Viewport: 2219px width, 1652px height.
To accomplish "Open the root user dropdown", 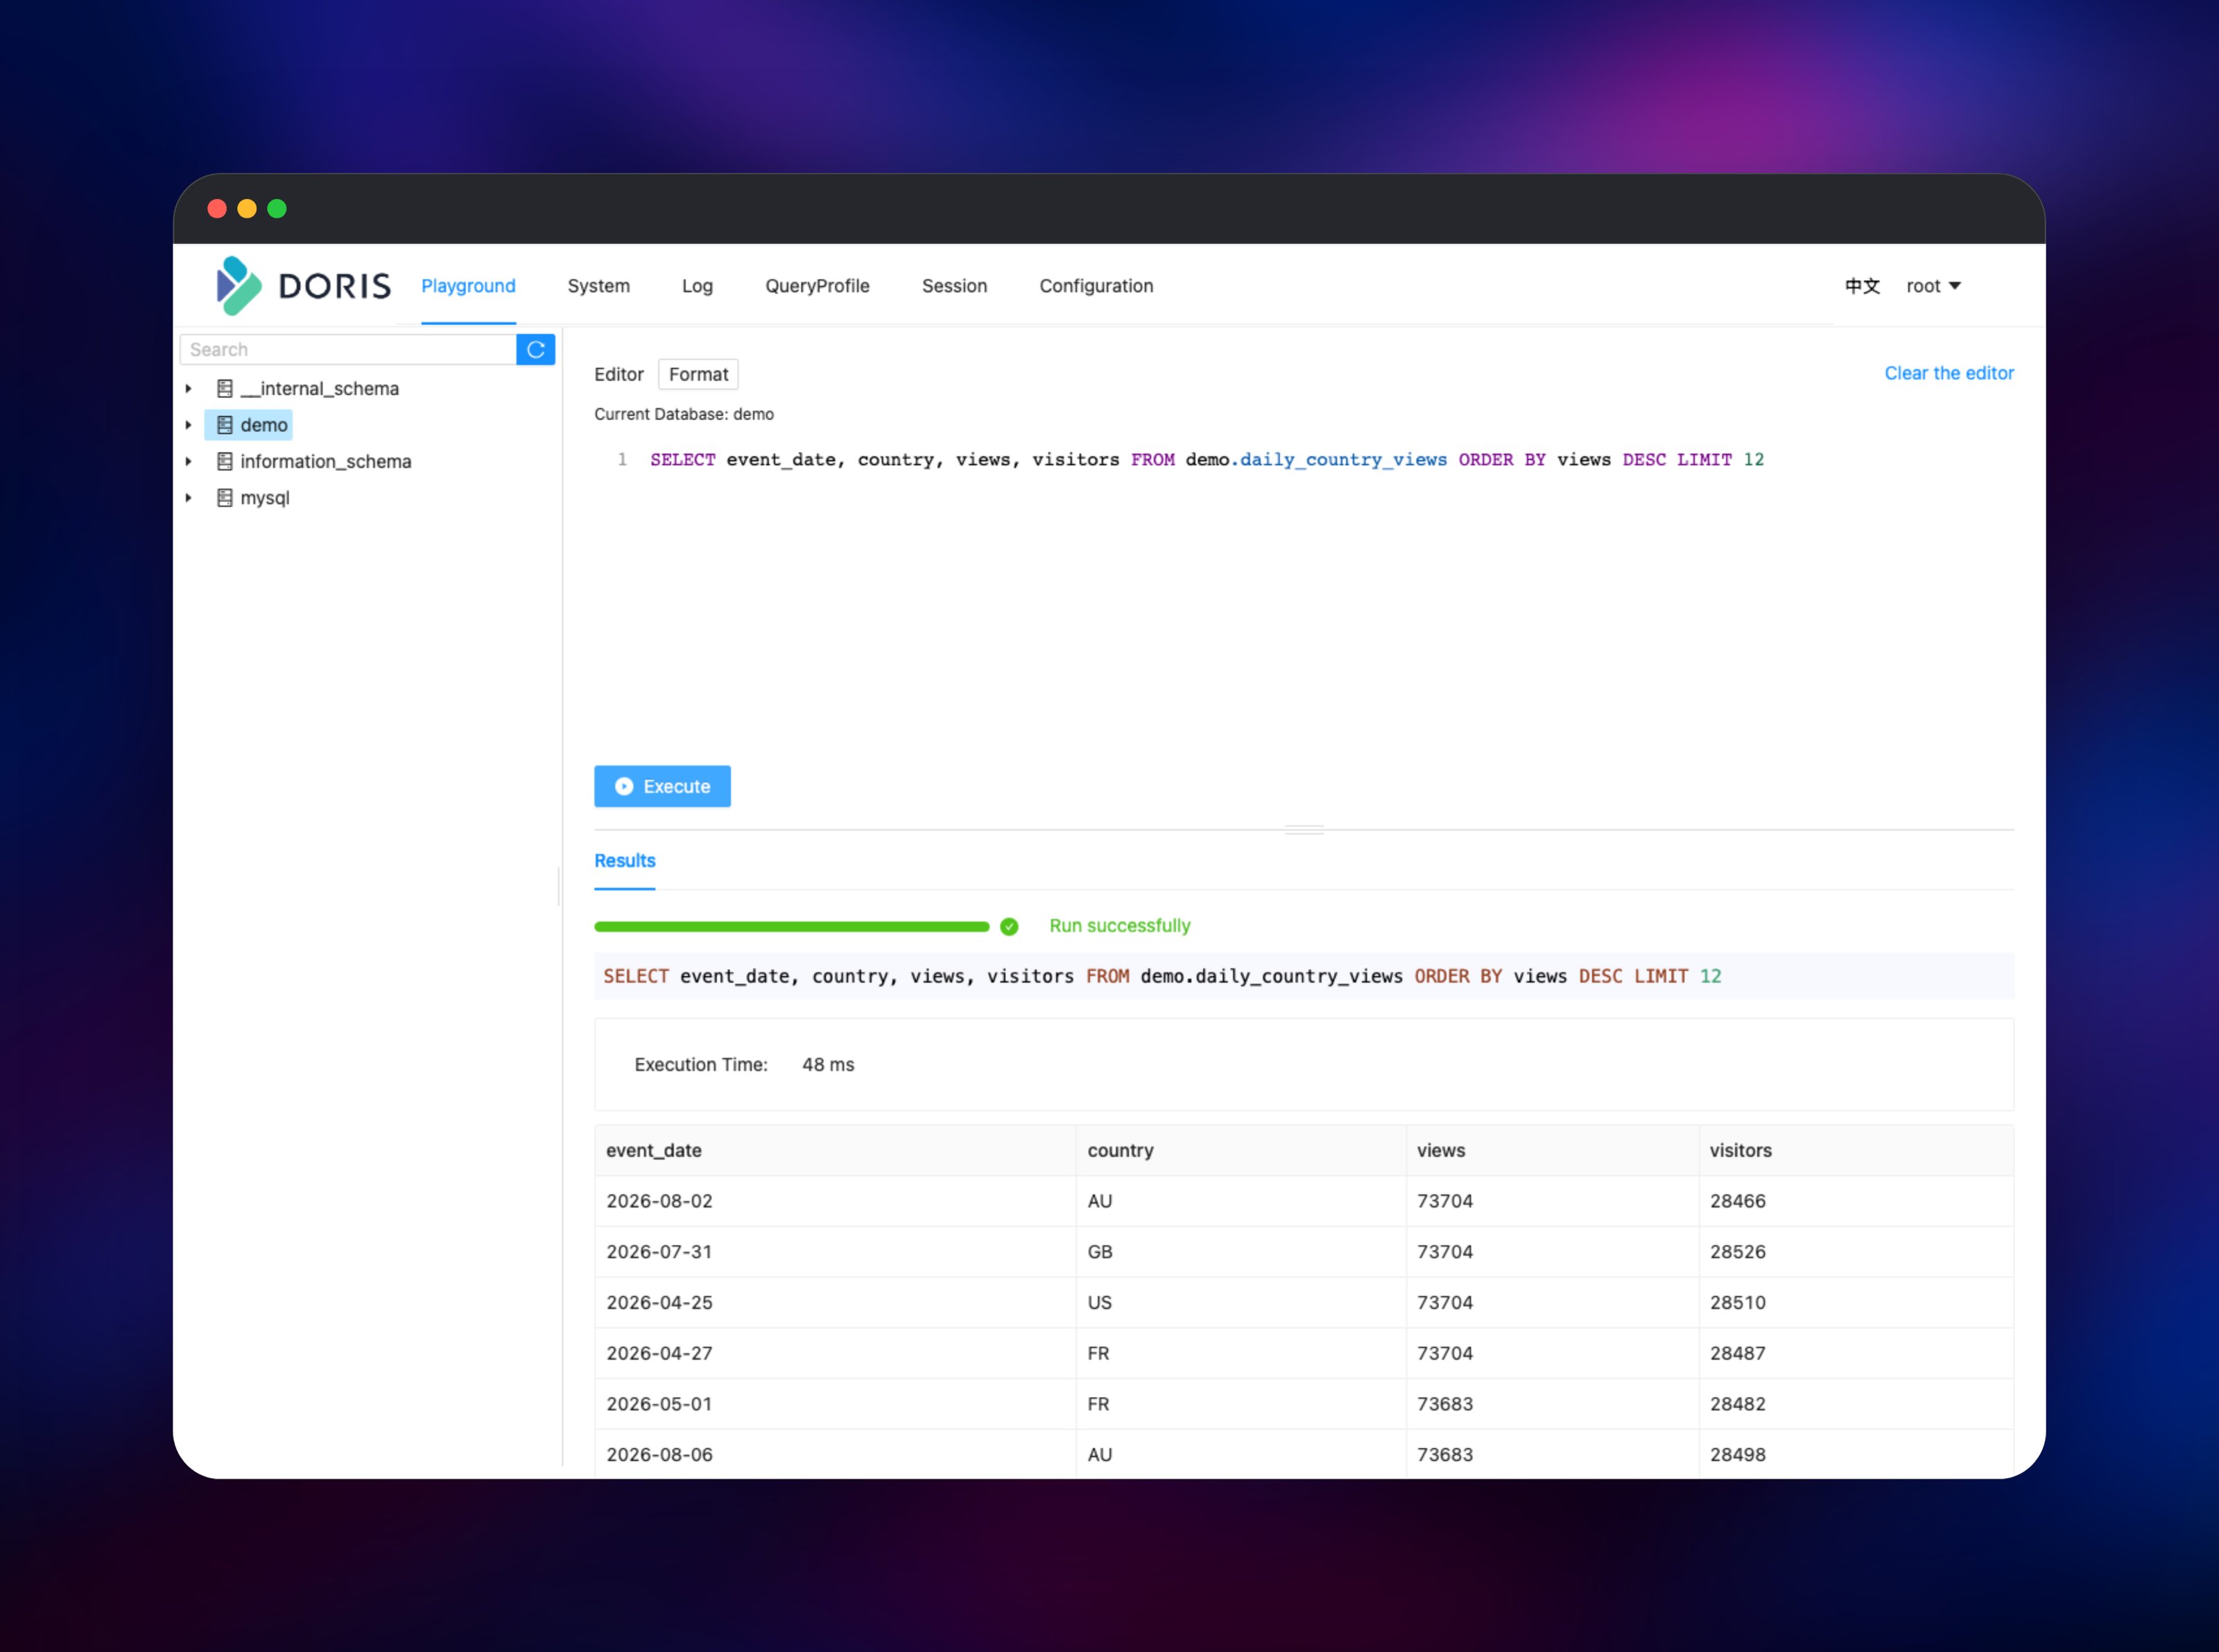I will click(x=1933, y=286).
